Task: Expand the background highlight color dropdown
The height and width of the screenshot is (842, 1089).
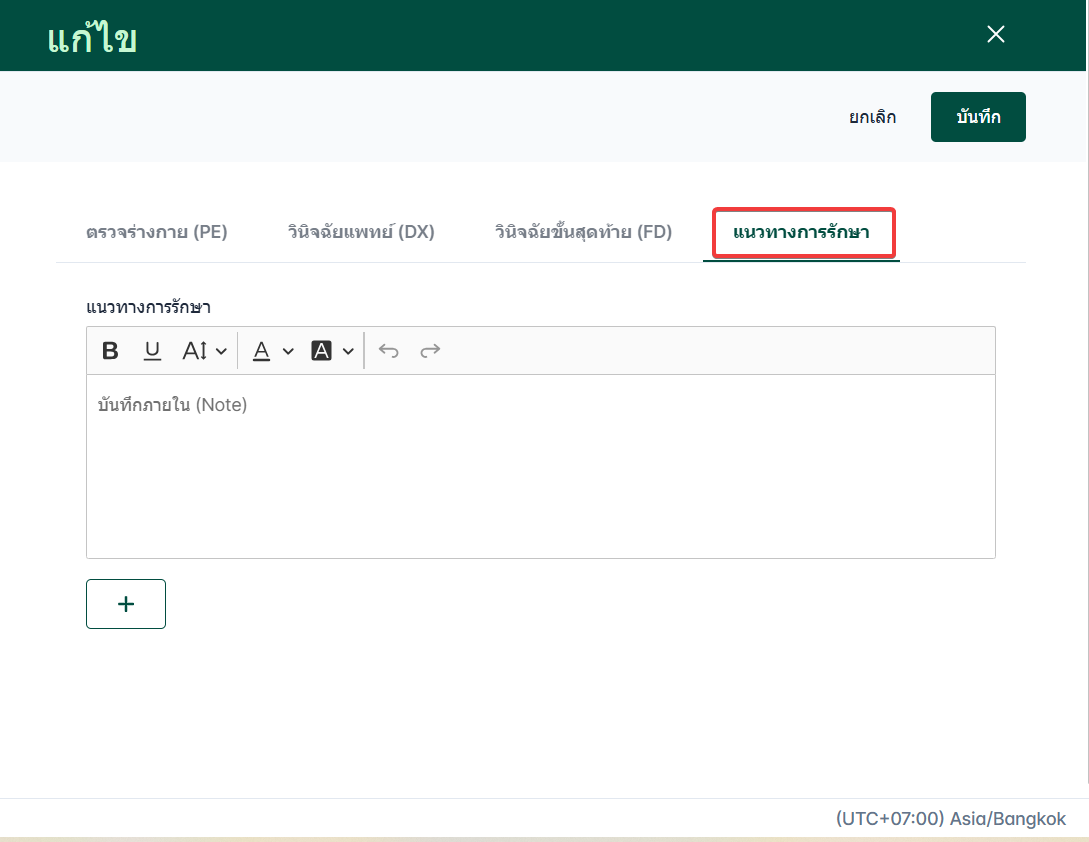Action: coord(348,352)
